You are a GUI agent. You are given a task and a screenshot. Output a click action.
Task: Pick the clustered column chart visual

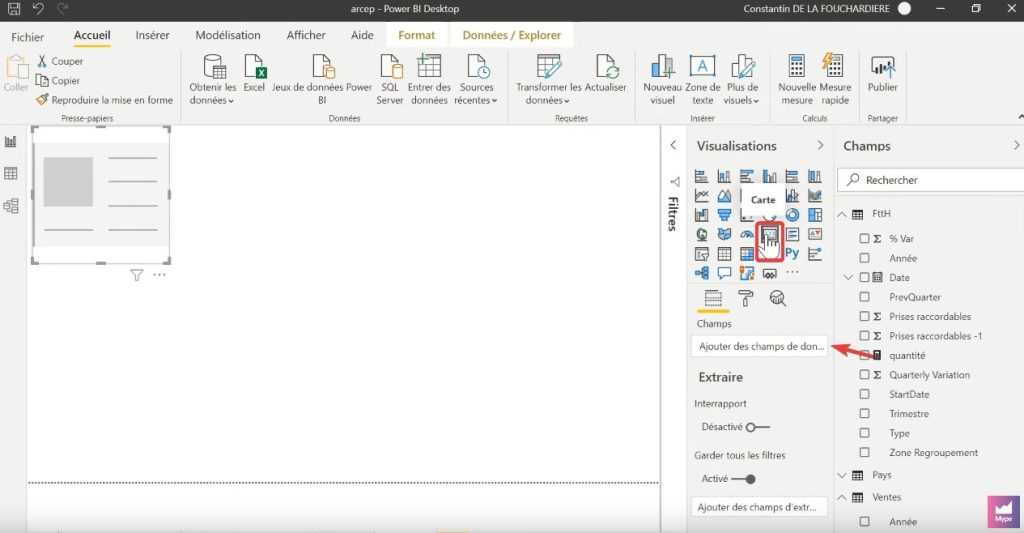pos(770,176)
